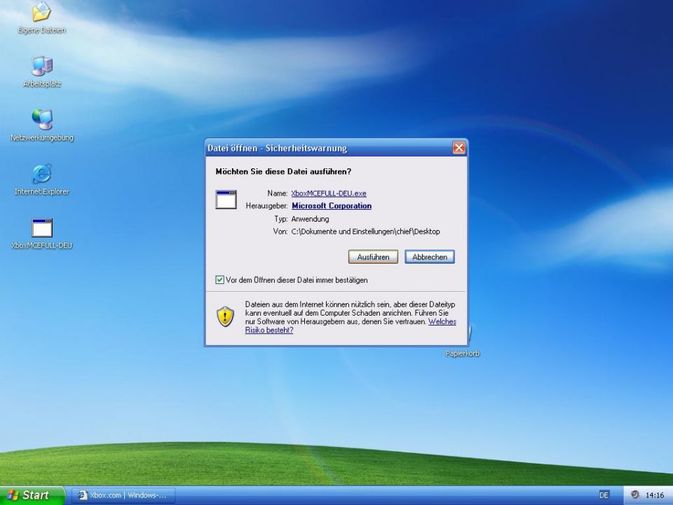The height and width of the screenshot is (505, 673).
Task: Click the Abbrechen button
Action: pos(430,257)
